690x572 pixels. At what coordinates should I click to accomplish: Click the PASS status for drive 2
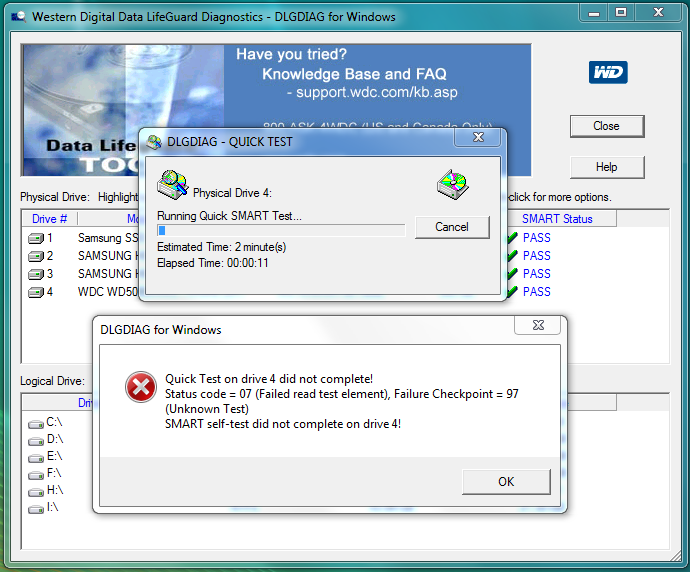click(536, 256)
